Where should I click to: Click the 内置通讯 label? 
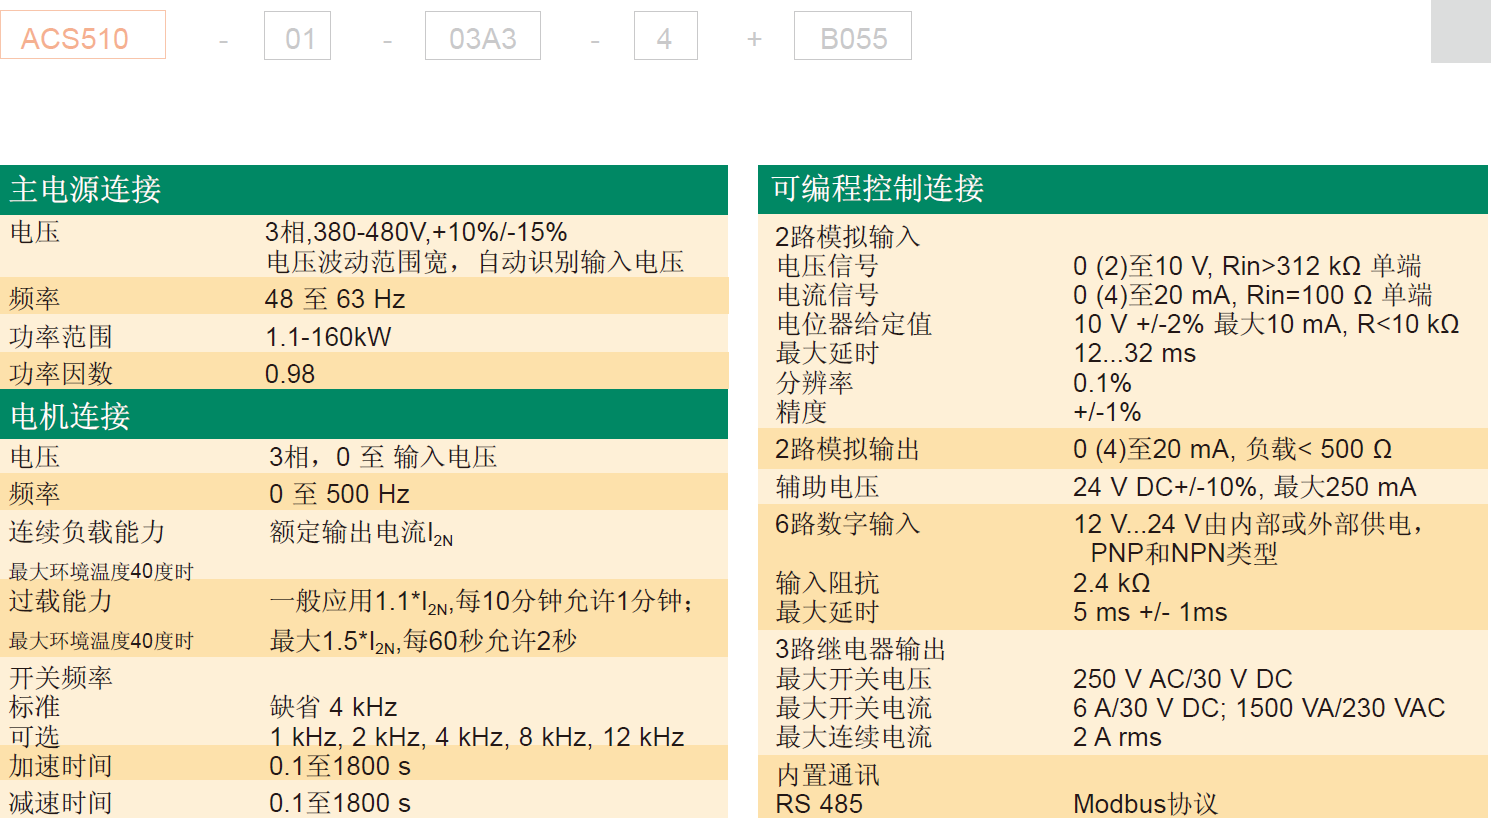(x=828, y=775)
